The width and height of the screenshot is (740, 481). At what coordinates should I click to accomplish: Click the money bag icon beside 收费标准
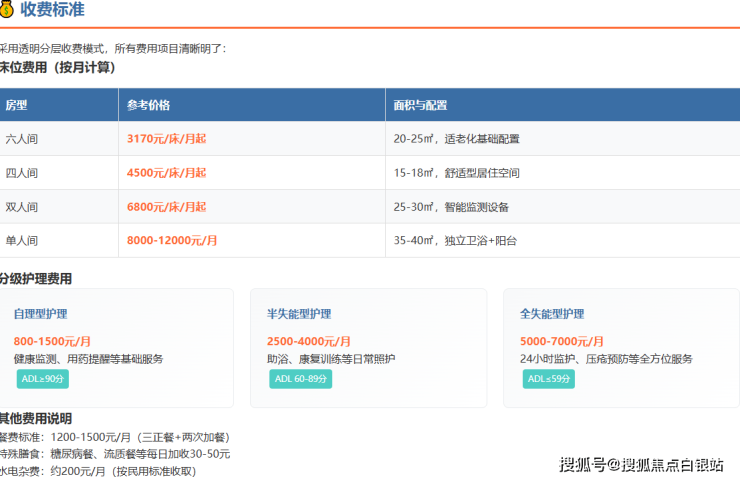[x=7, y=10]
